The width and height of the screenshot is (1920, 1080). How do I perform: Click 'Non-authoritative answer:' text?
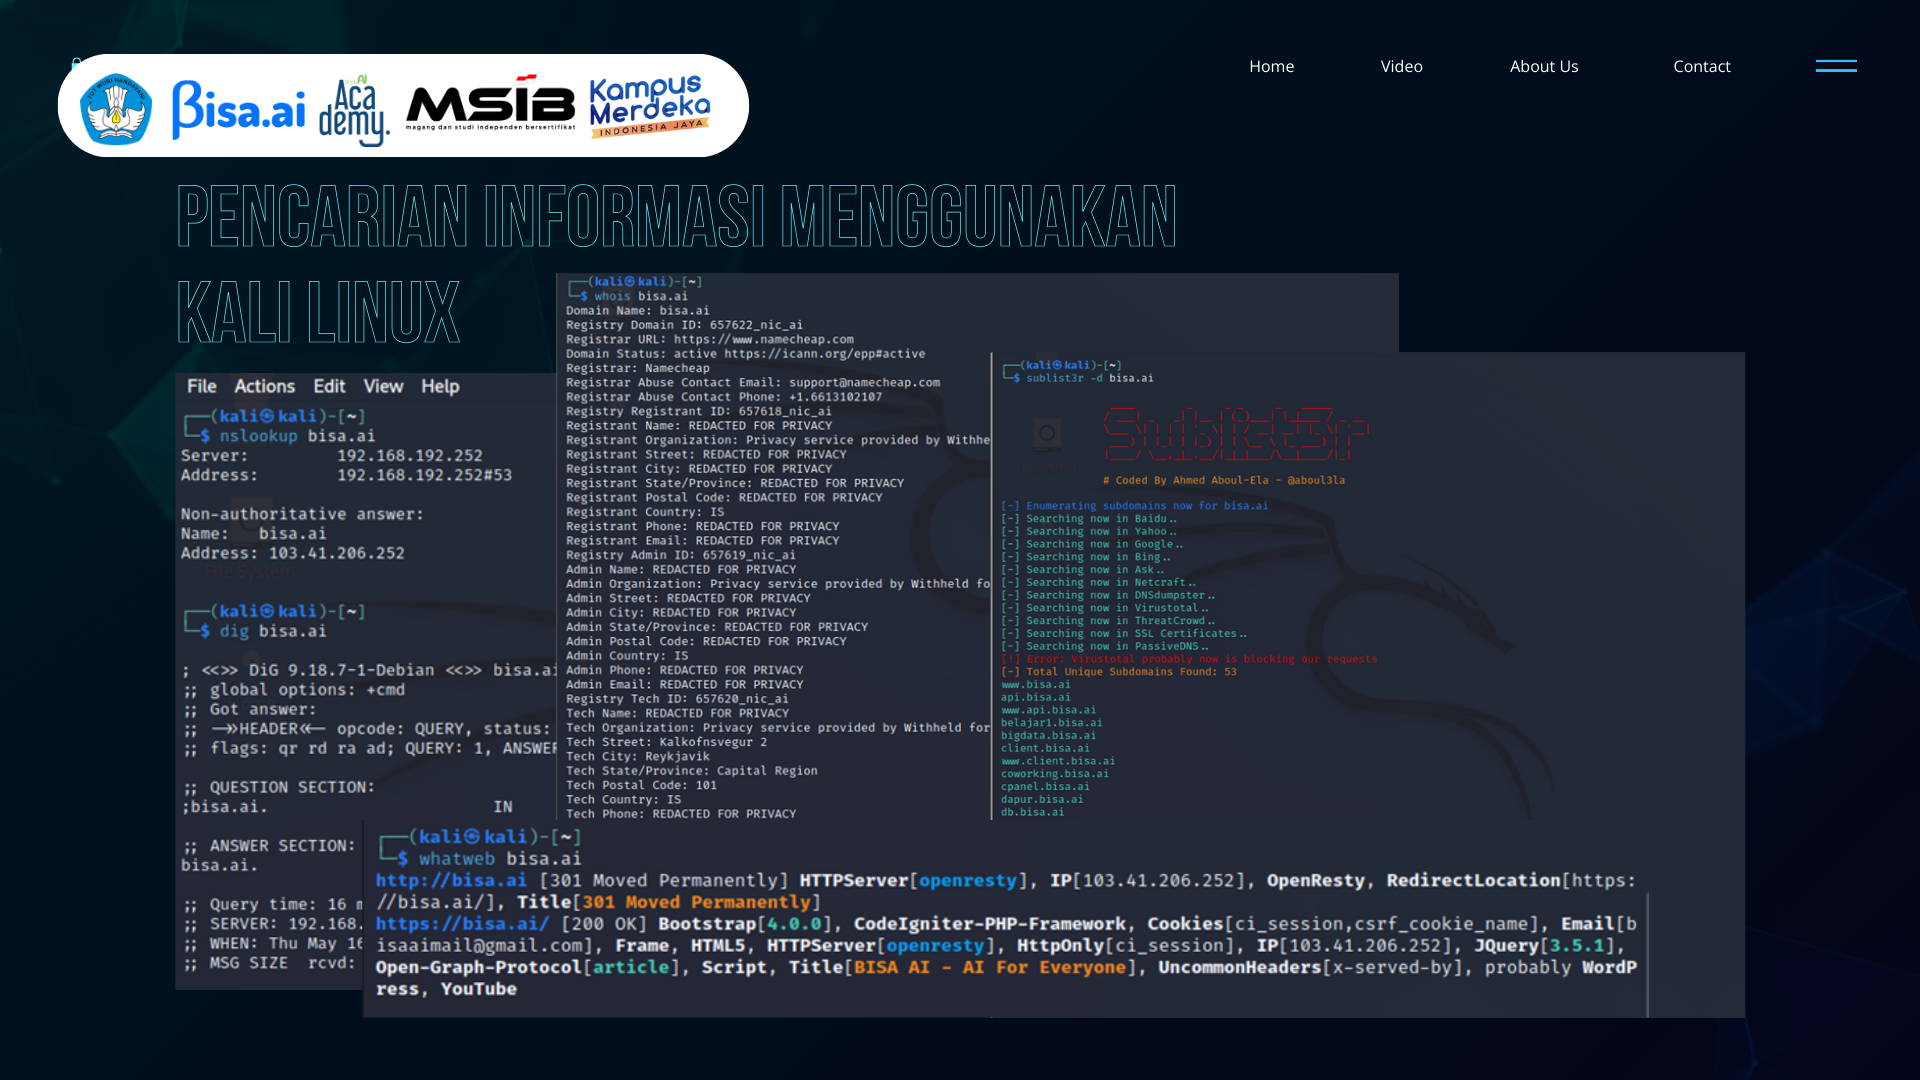302,514
